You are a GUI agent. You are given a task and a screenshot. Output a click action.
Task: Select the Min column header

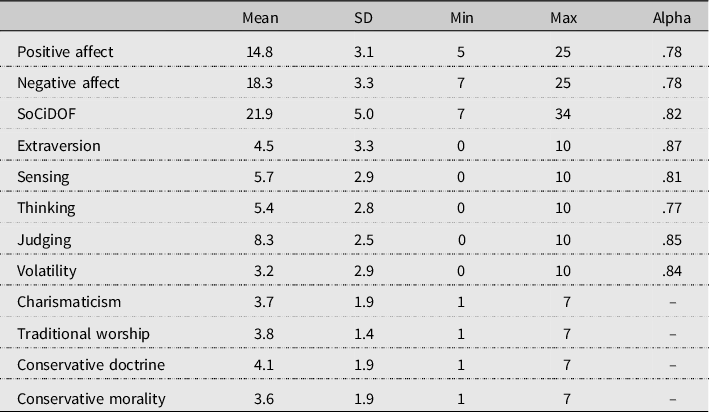(x=462, y=18)
